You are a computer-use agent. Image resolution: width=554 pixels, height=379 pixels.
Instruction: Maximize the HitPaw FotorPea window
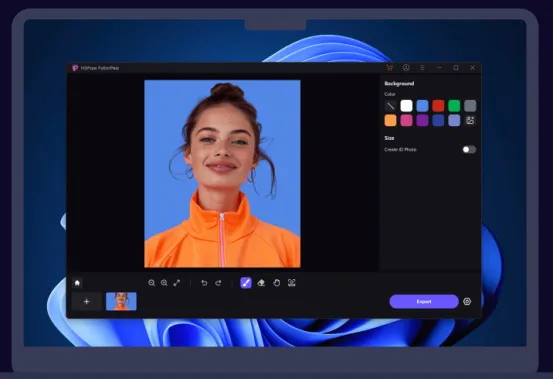point(456,67)
